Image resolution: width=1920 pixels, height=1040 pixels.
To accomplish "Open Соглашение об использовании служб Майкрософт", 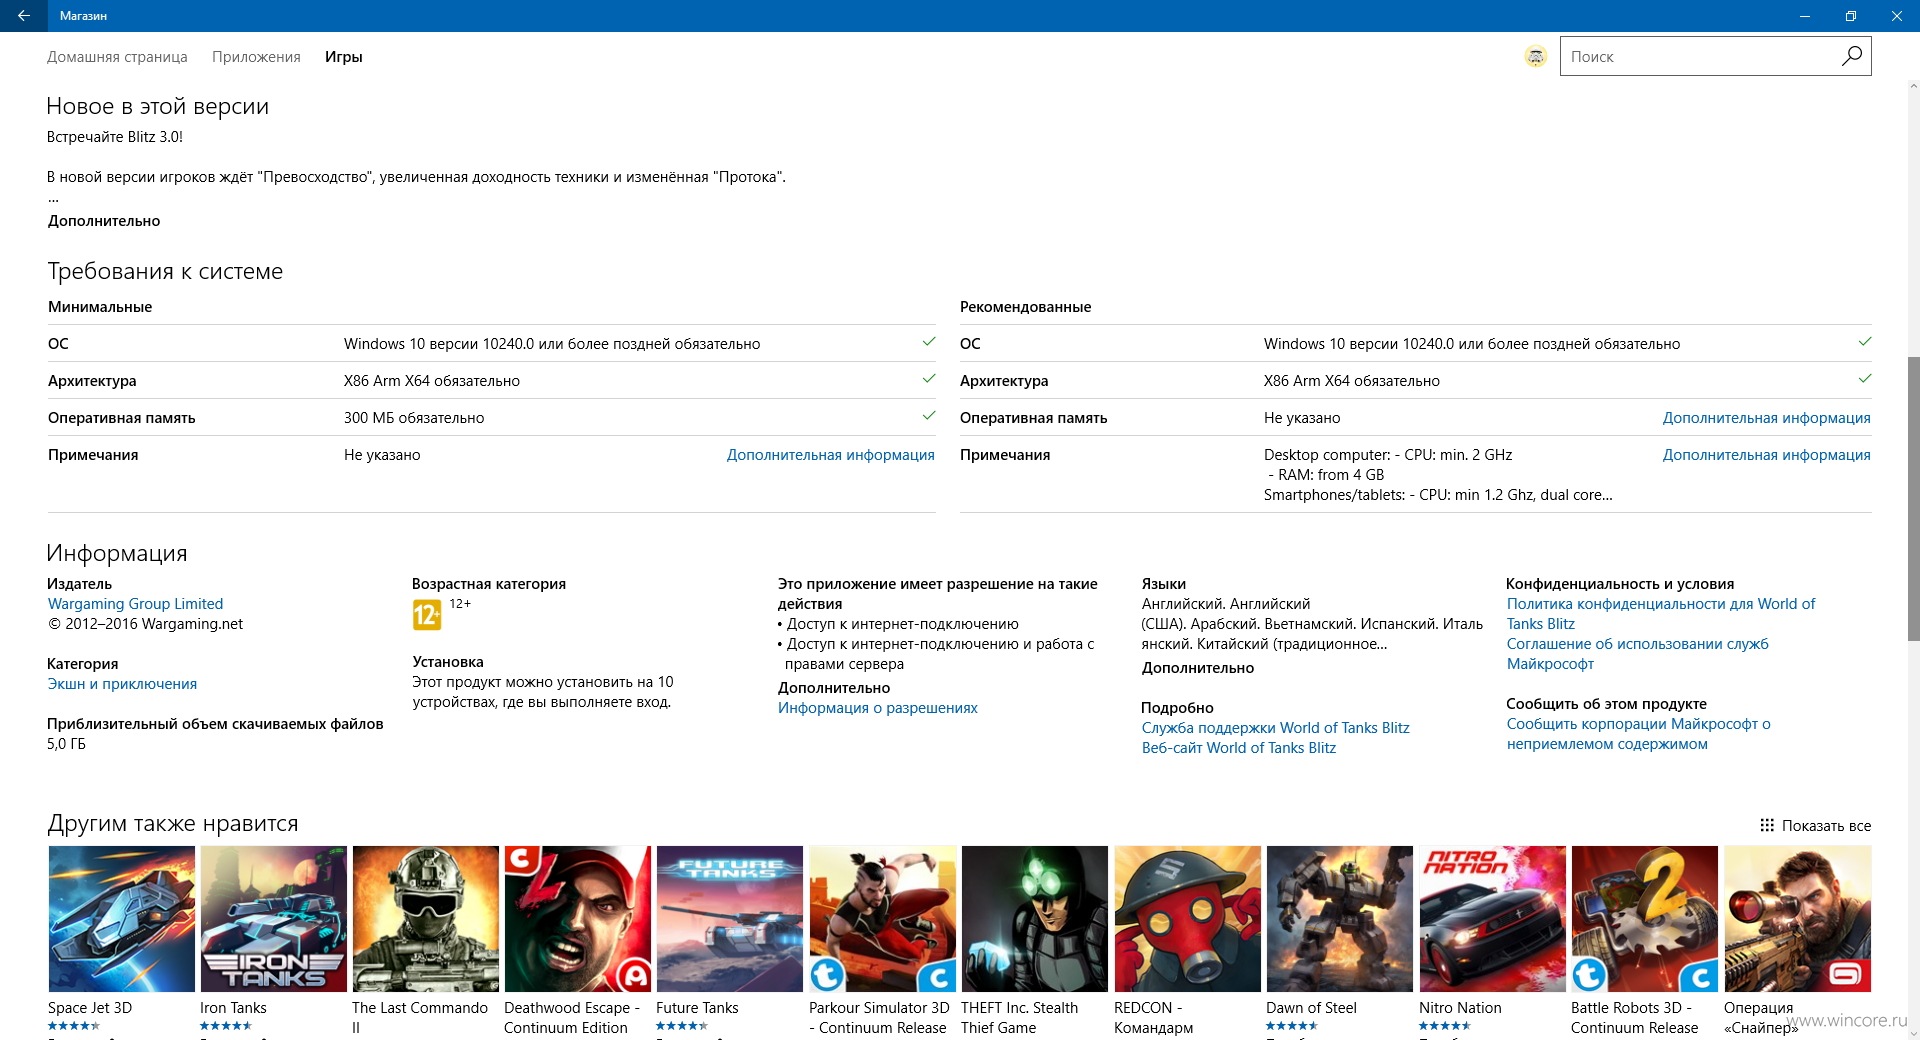I will [1637, 654].
